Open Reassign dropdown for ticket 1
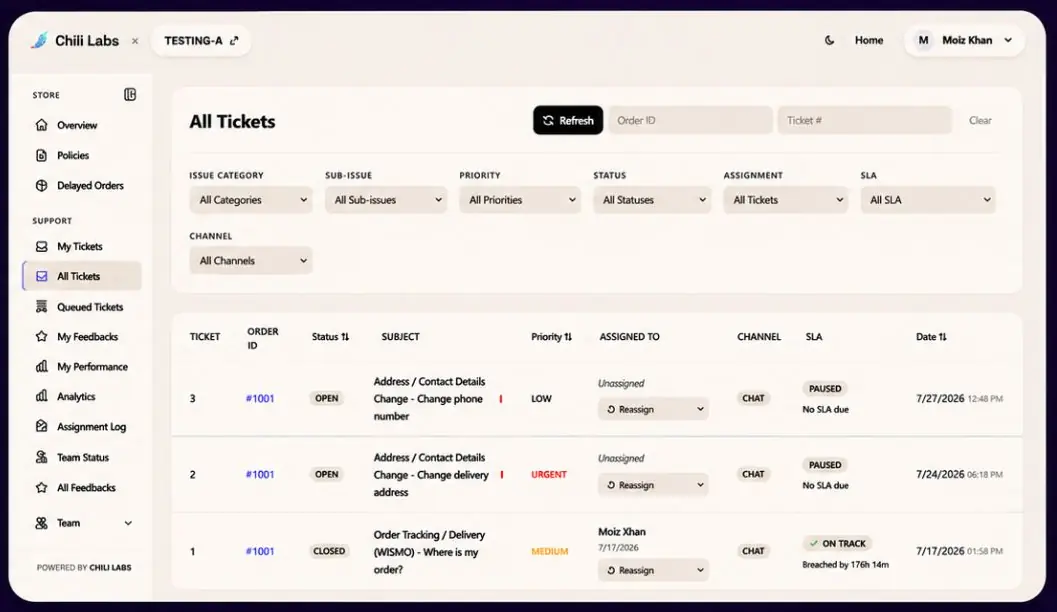Image resolution: width=1057 pixels, height=612 pixels. [653, 570]
